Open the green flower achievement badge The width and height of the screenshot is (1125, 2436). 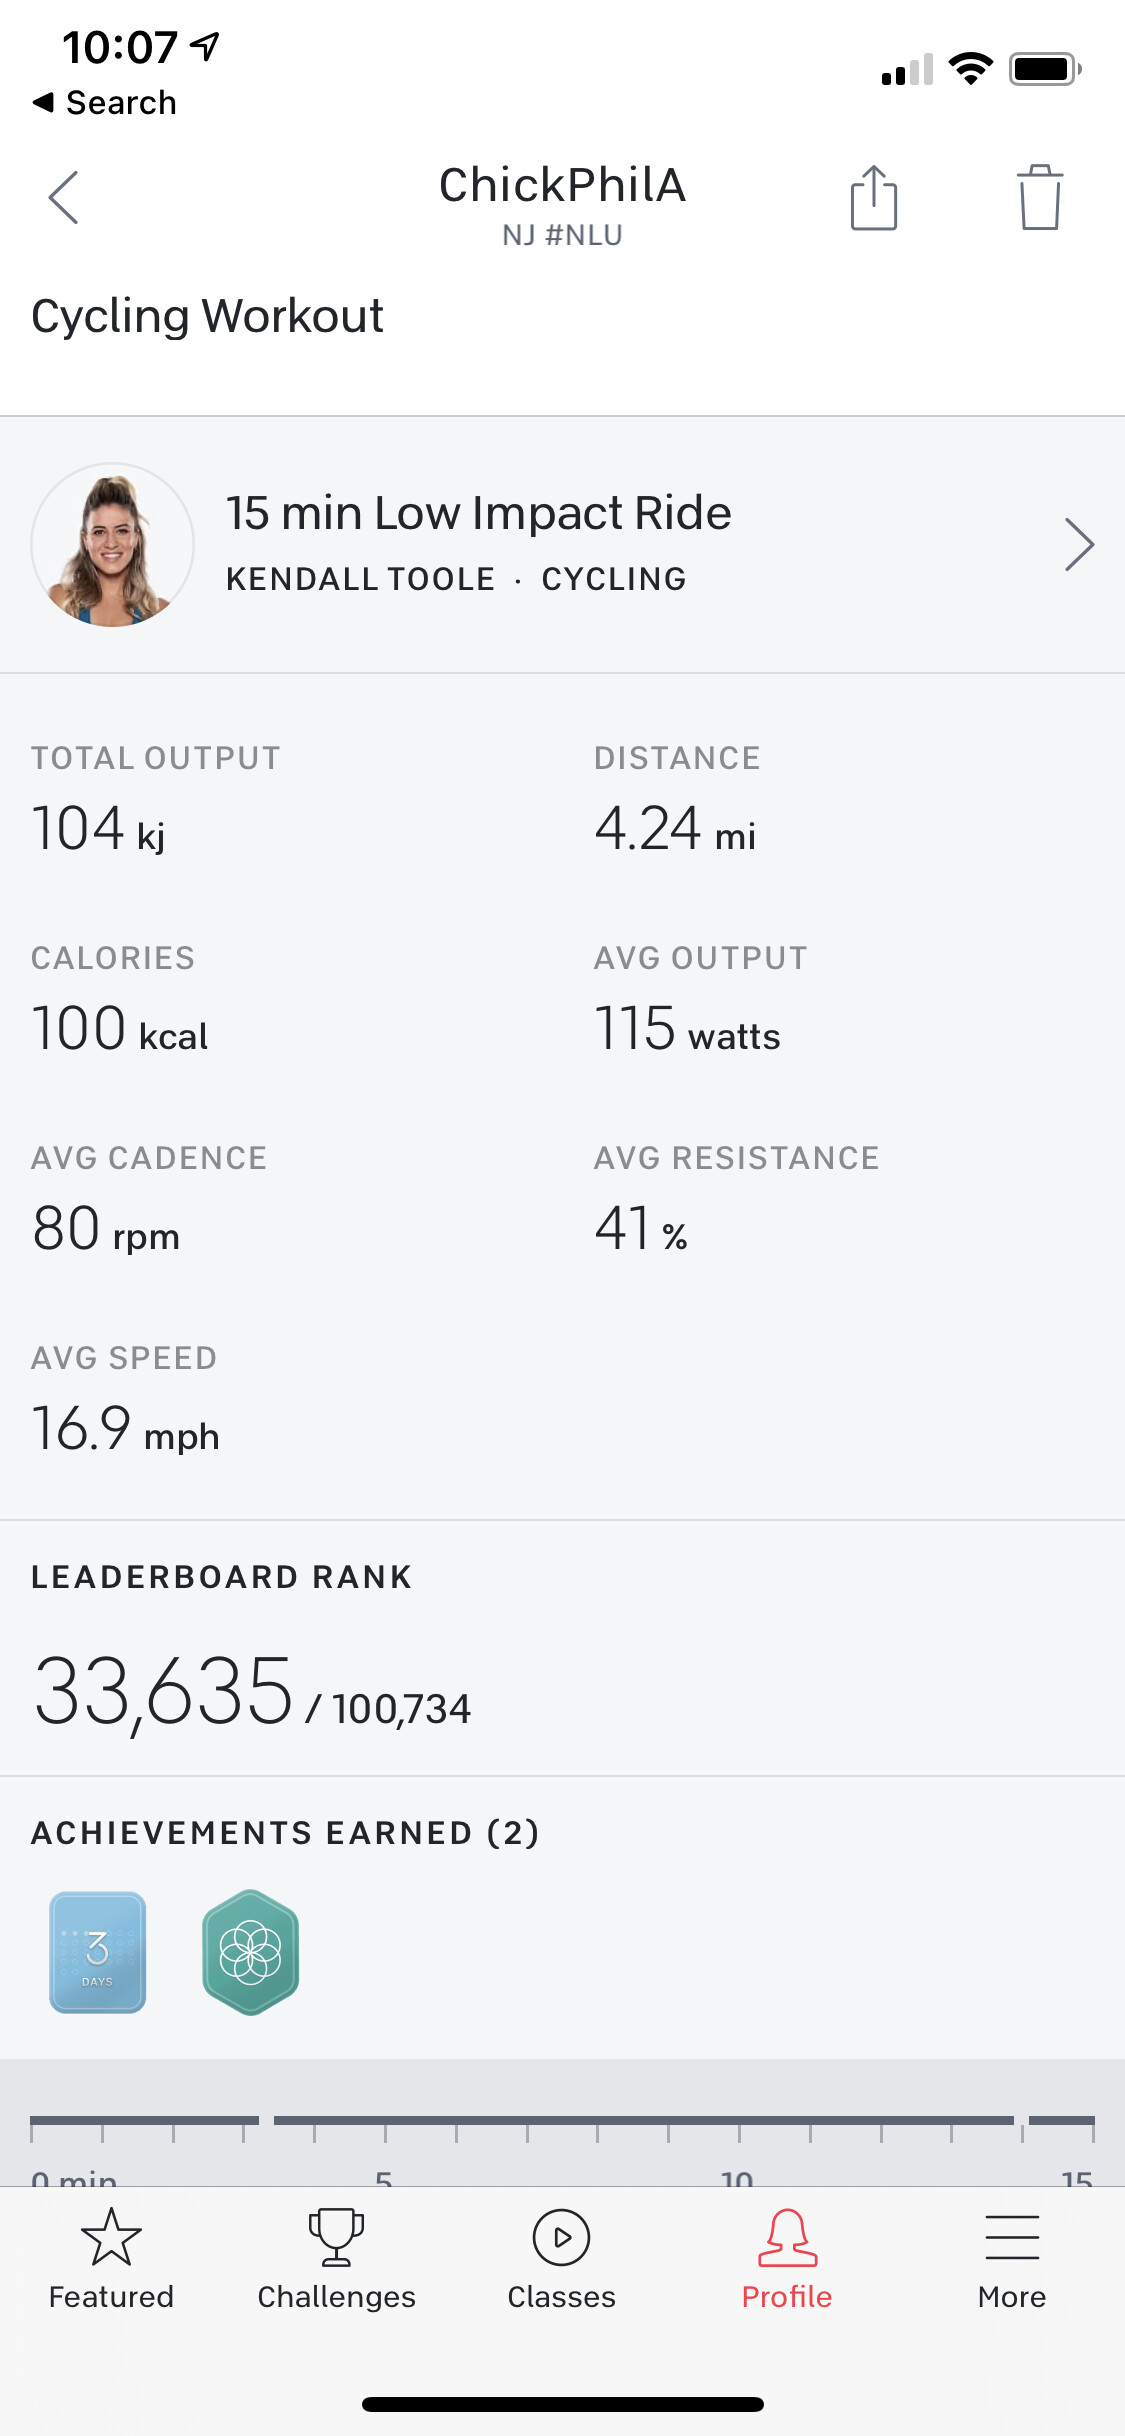[x=250, y=1951]
